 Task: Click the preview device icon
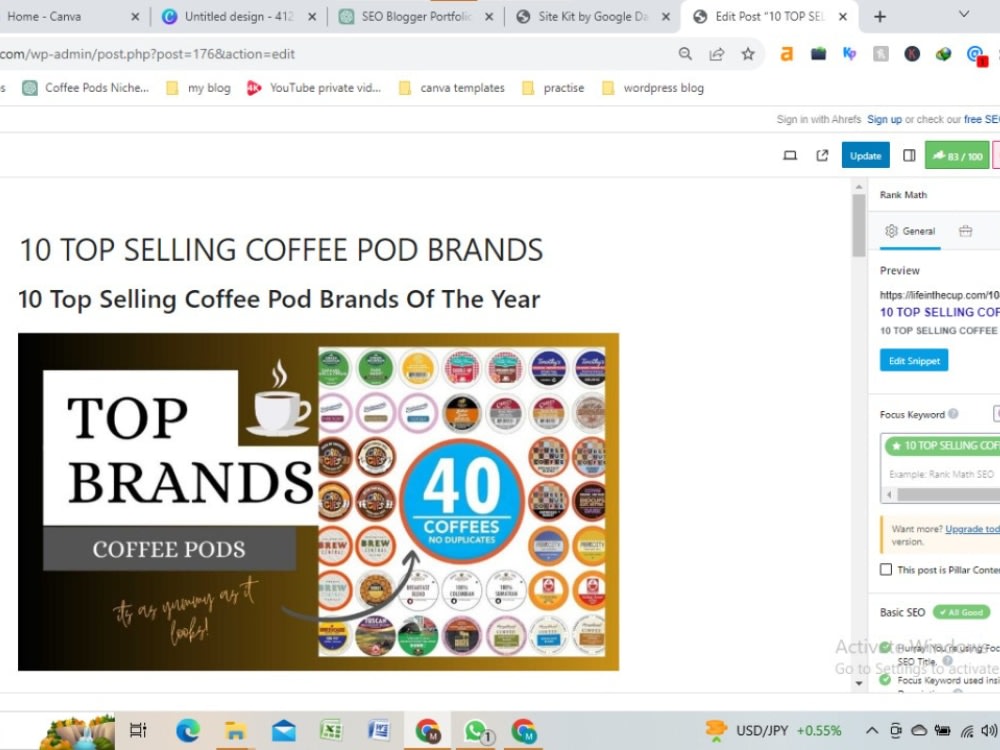point(790,156)
